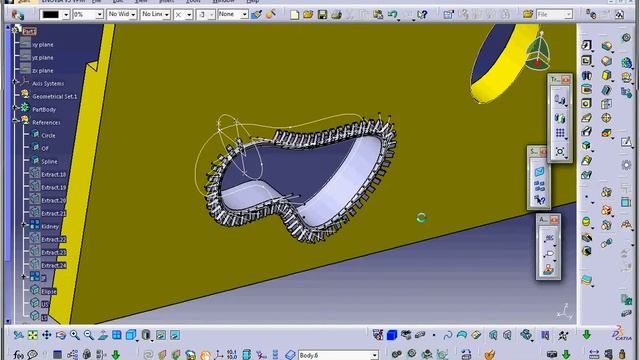Close the small A... floating toolbar

(554, 220)
